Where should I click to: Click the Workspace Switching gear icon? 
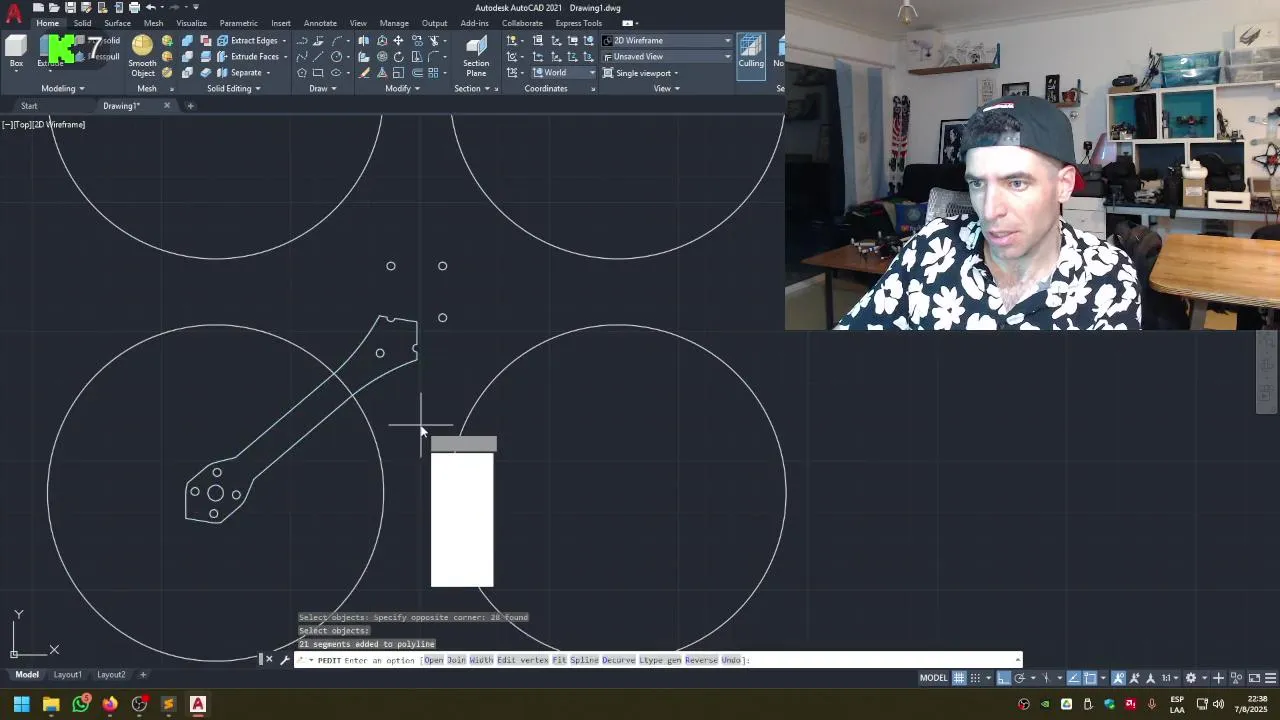tap(1191, 678)
